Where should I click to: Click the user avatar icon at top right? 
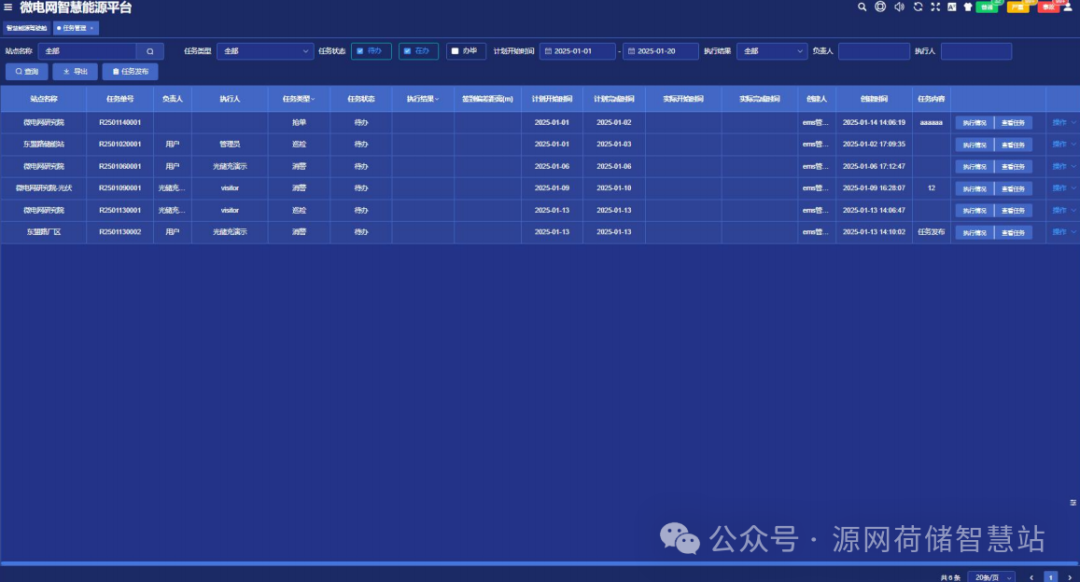[x=1068, y=7]
